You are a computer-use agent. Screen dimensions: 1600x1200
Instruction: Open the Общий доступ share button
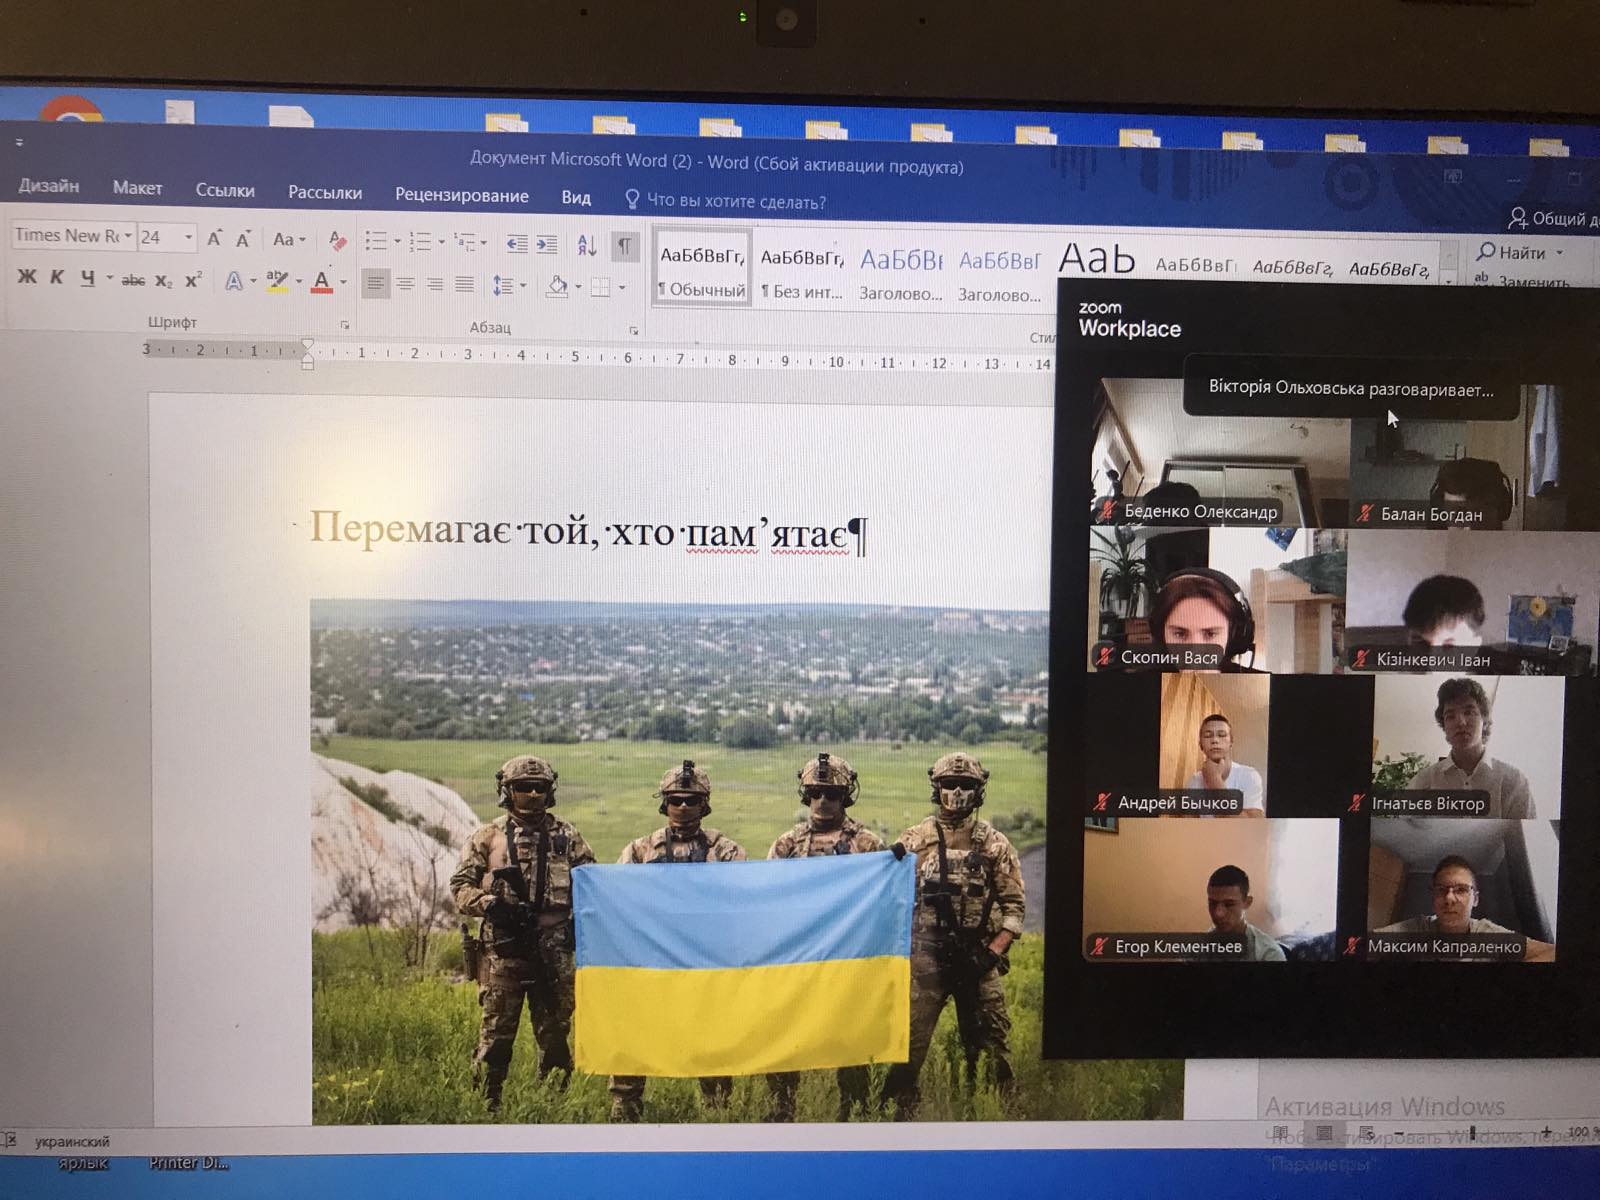click(1553, 218)
